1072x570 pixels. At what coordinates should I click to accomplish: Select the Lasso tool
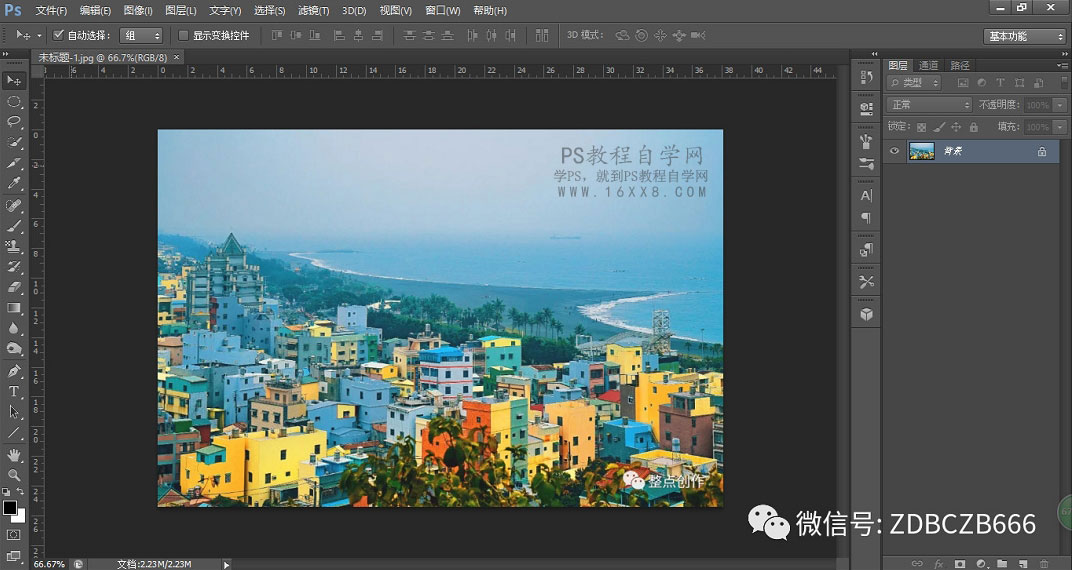coord(14,121)
